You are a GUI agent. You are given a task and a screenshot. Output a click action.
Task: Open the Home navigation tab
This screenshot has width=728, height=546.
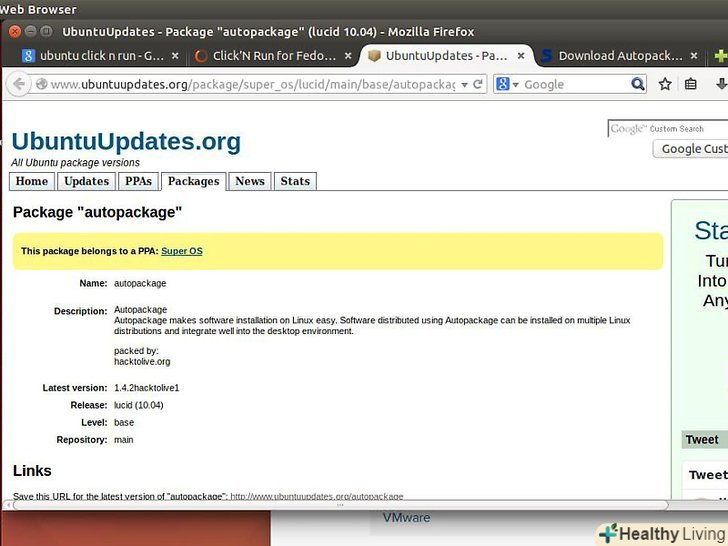32,181
